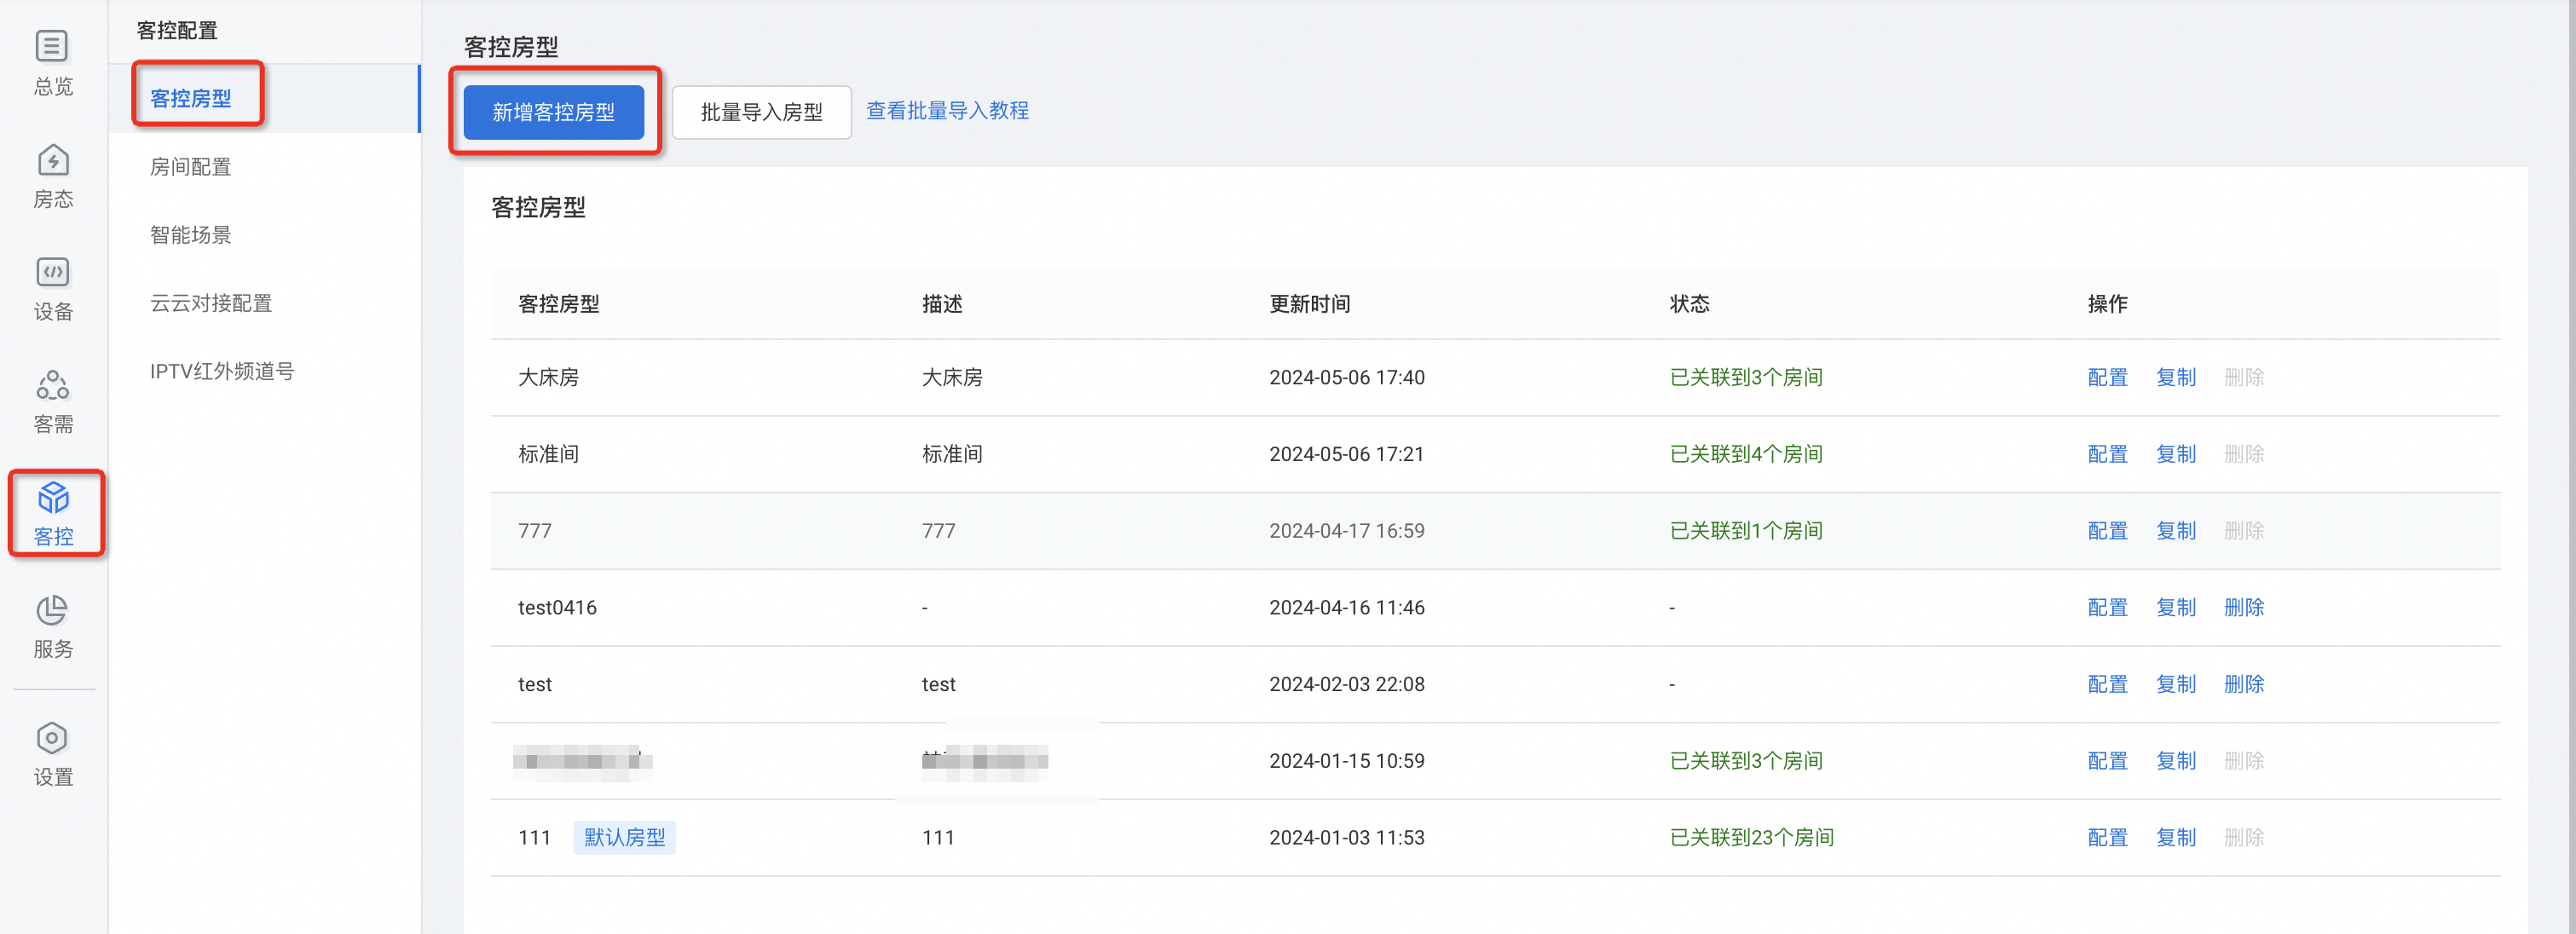Viewport: 2576px width, 934px height.
Task: Click 已关联到1个房间 status text
Action: [1746, 530]
